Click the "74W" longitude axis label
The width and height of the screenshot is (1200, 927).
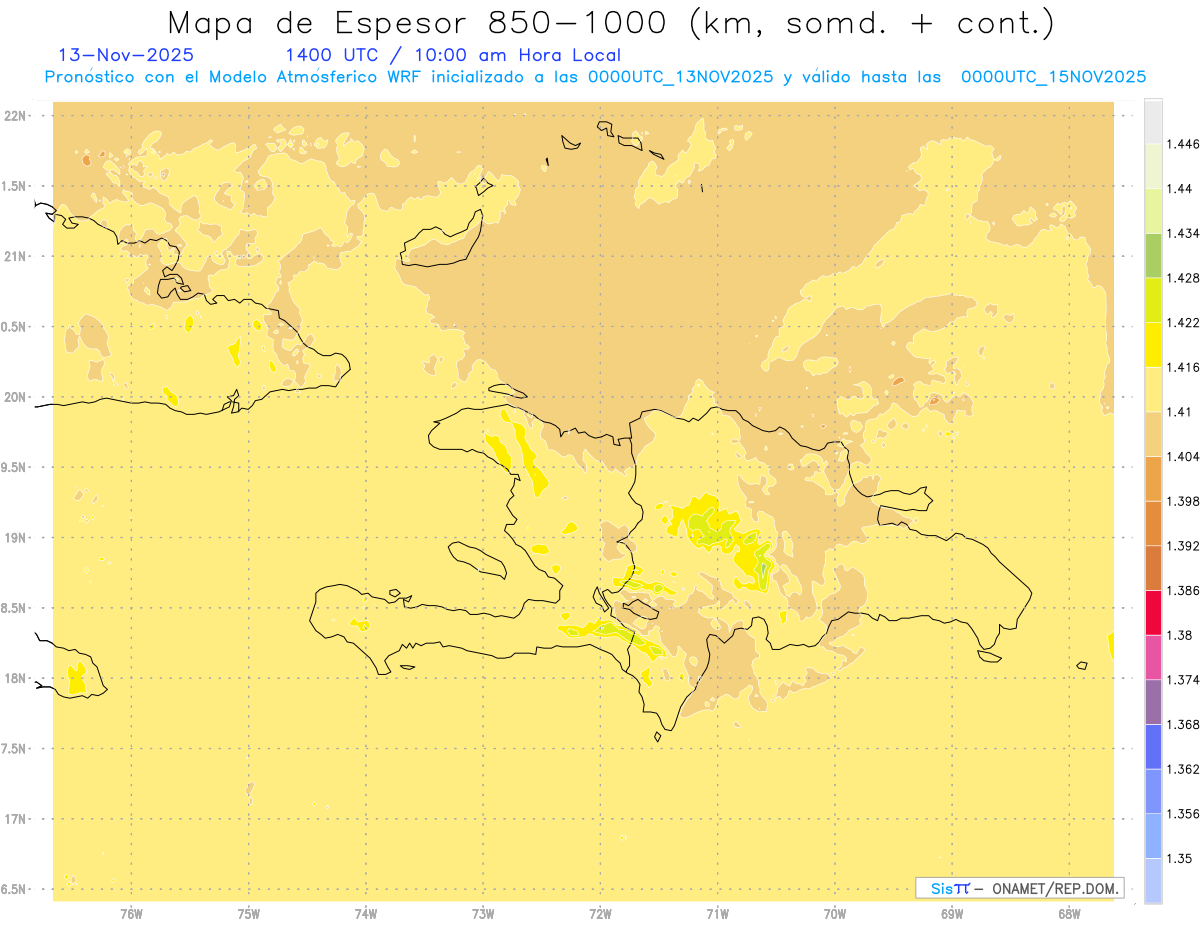(x=366, y=914)
